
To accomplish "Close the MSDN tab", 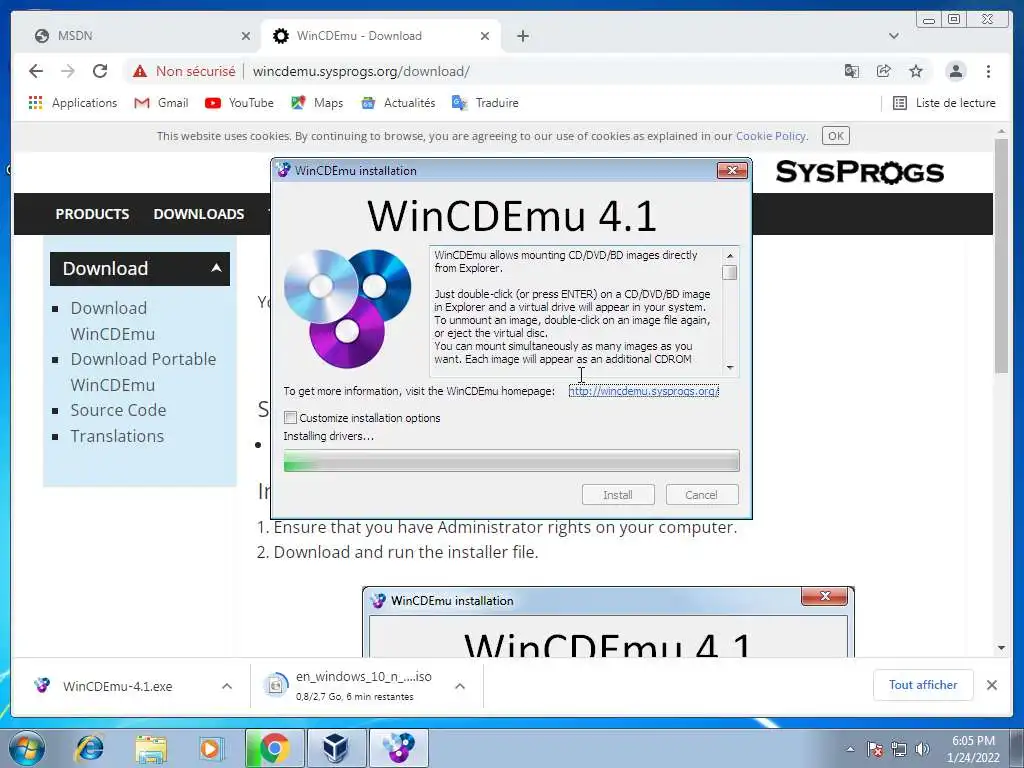I will pos(246,36).
